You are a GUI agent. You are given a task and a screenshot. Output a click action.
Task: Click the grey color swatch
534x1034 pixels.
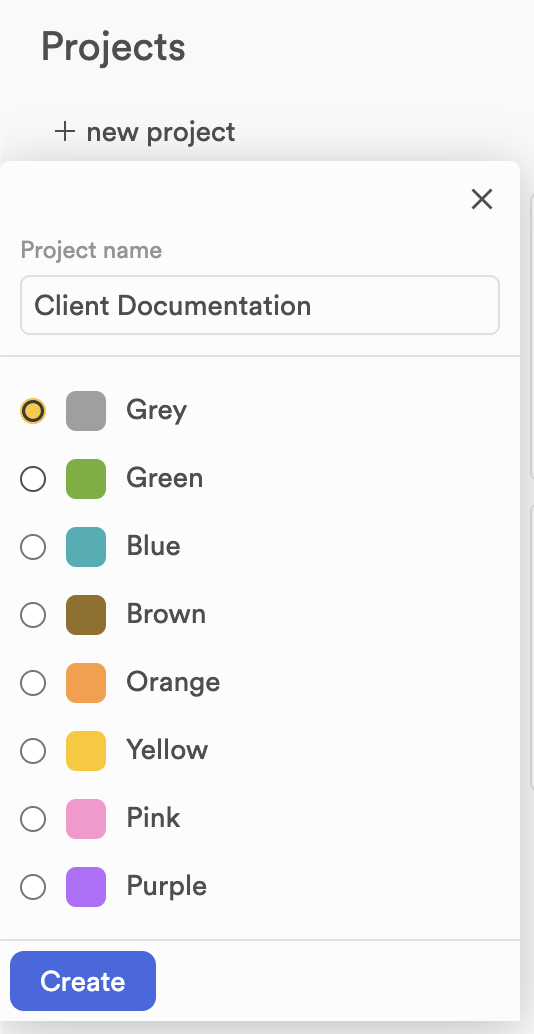[x=86, y=411]
